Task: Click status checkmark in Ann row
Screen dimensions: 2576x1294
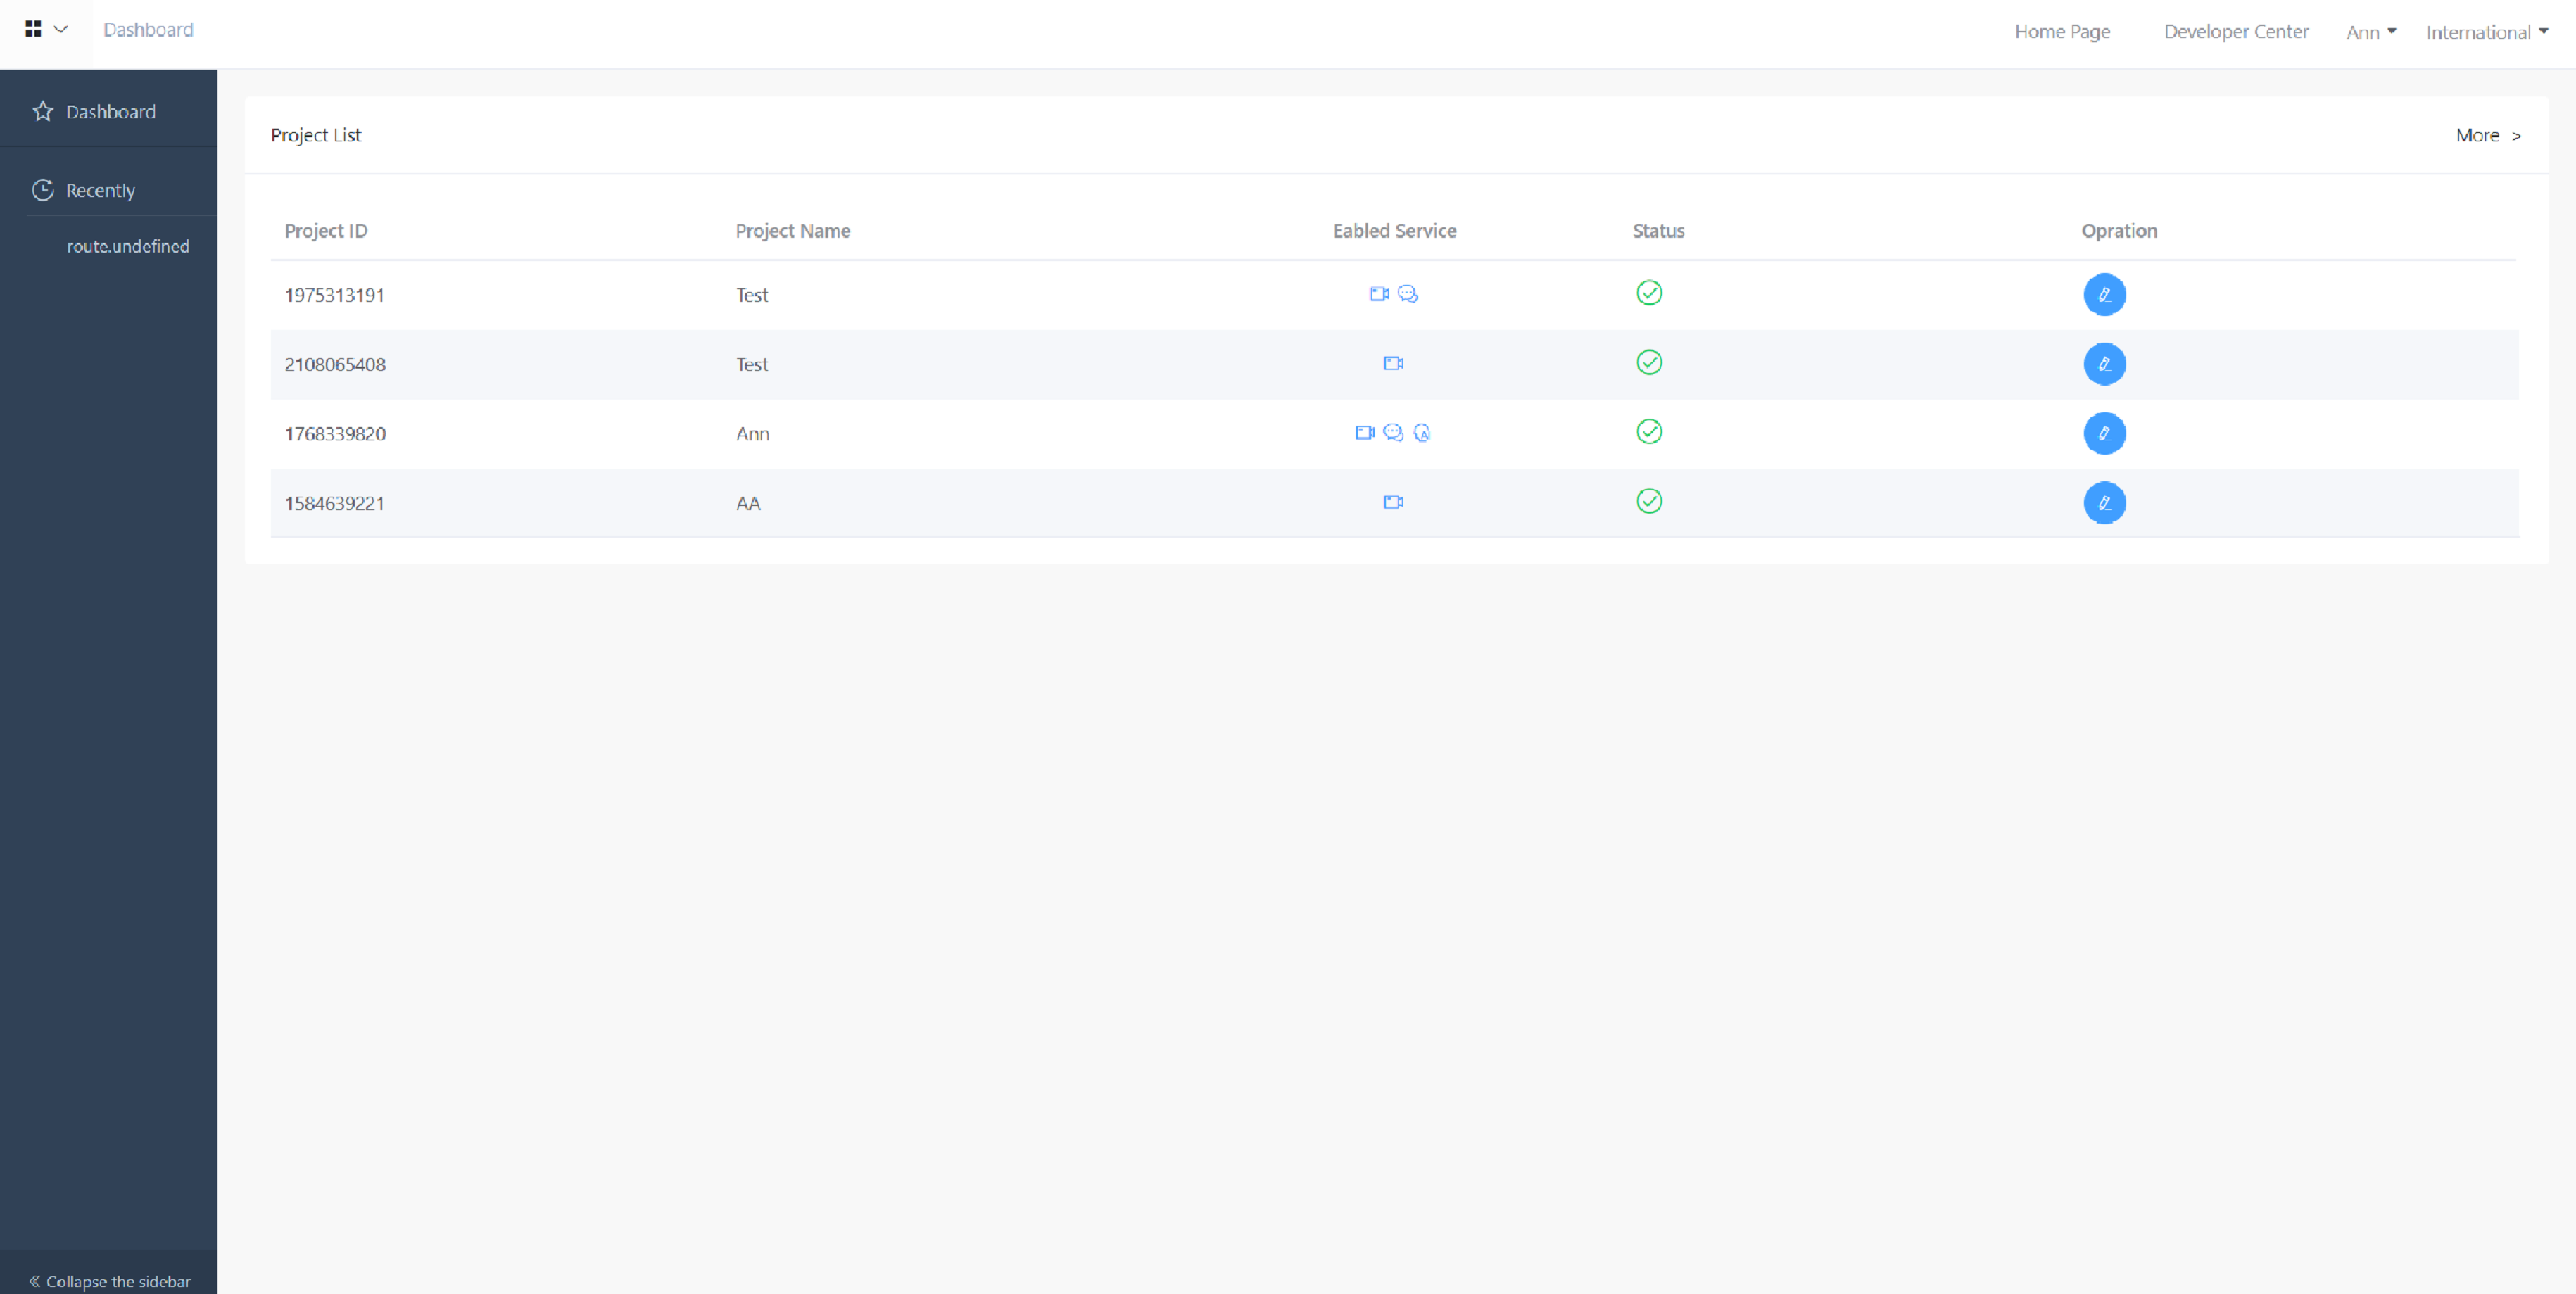Action: [1649, 432]
